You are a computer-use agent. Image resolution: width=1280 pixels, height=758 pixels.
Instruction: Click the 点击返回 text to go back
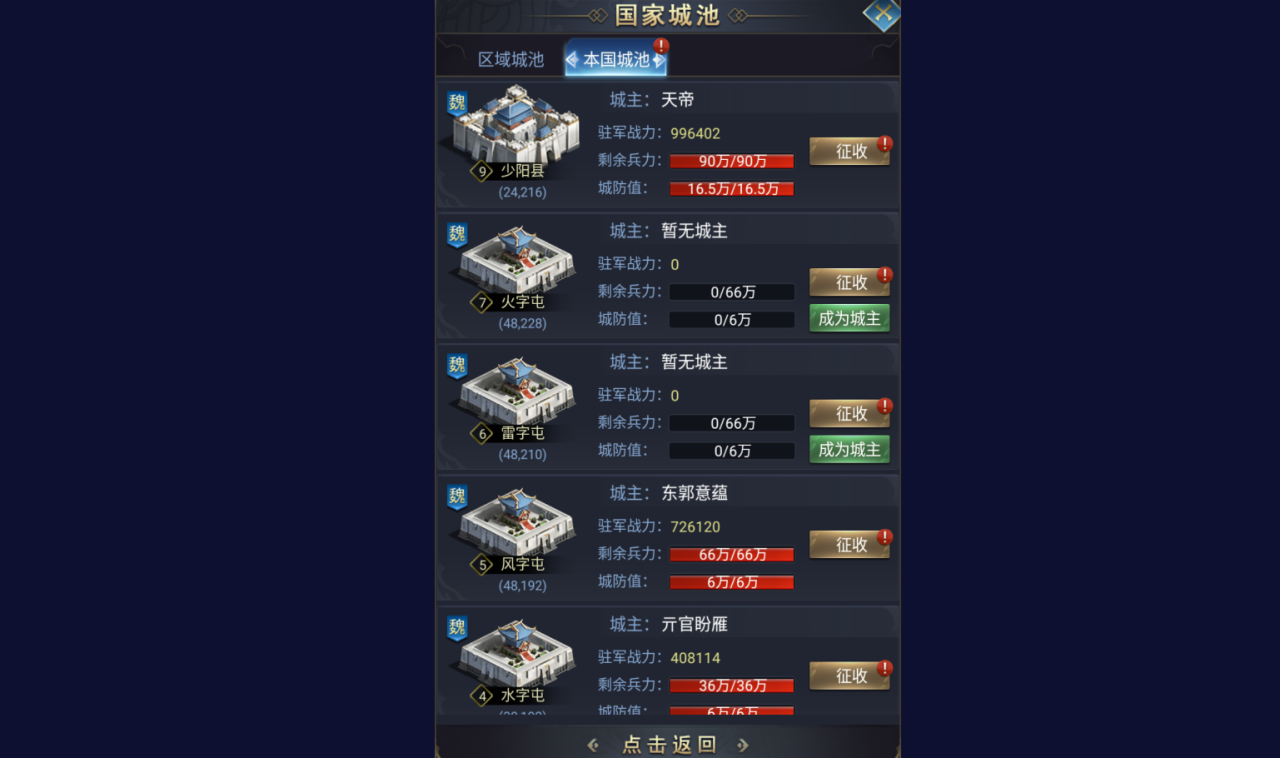(x=669, y=744)
